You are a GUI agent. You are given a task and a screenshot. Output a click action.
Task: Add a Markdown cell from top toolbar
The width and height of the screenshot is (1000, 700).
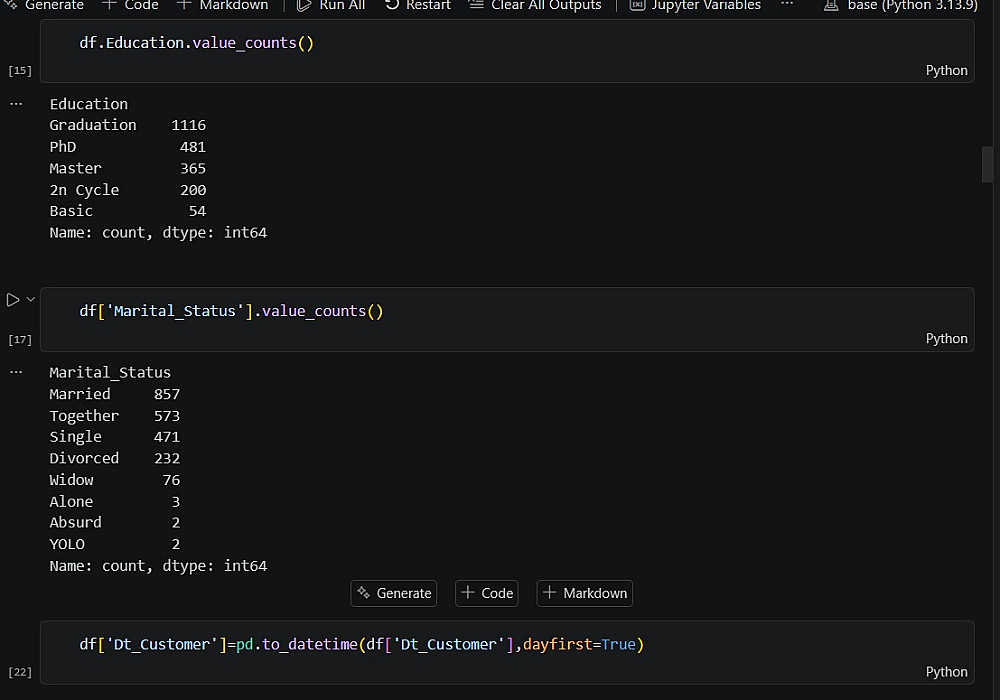(223, 5)
